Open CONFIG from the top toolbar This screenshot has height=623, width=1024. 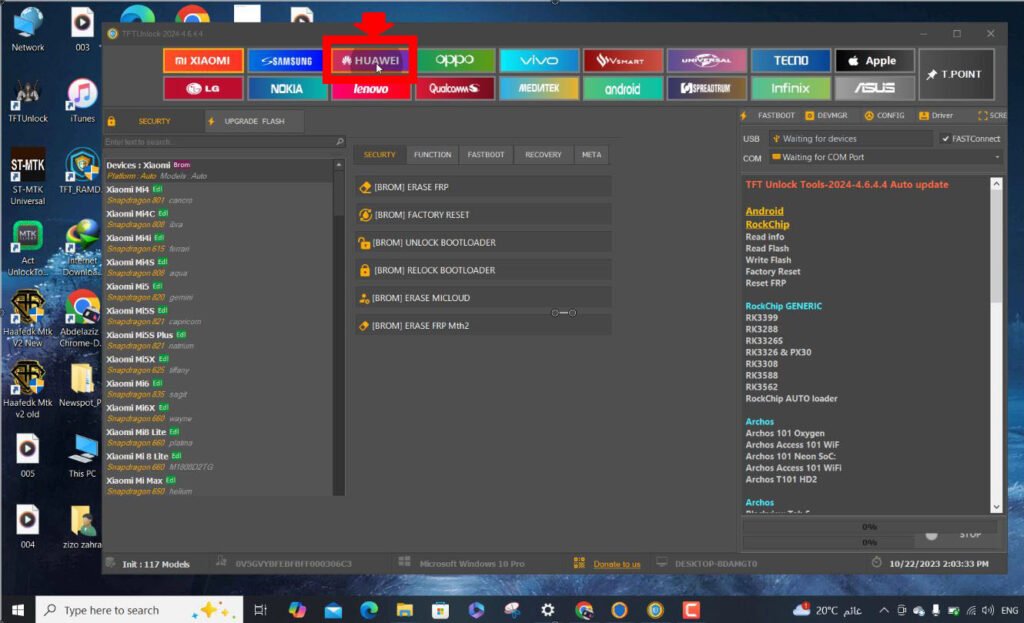[x=885, y=116]
